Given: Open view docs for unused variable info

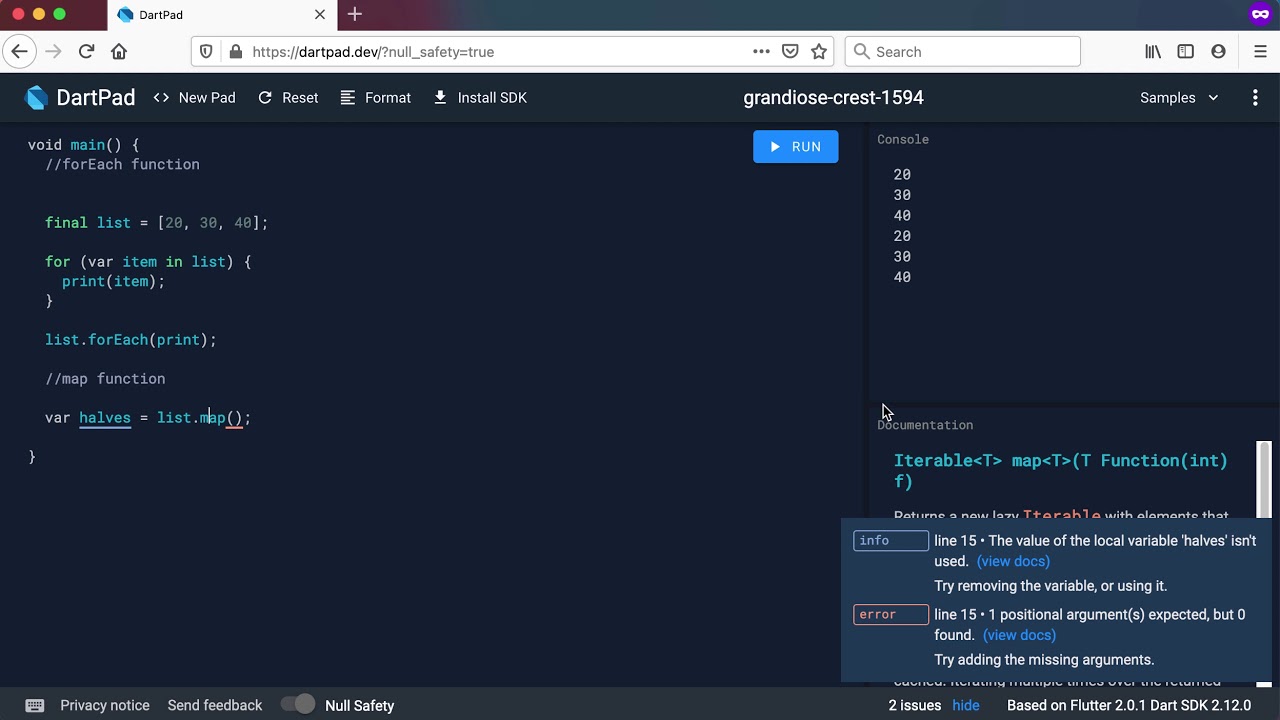Looking at the screenshot, I should [1013, 562].
